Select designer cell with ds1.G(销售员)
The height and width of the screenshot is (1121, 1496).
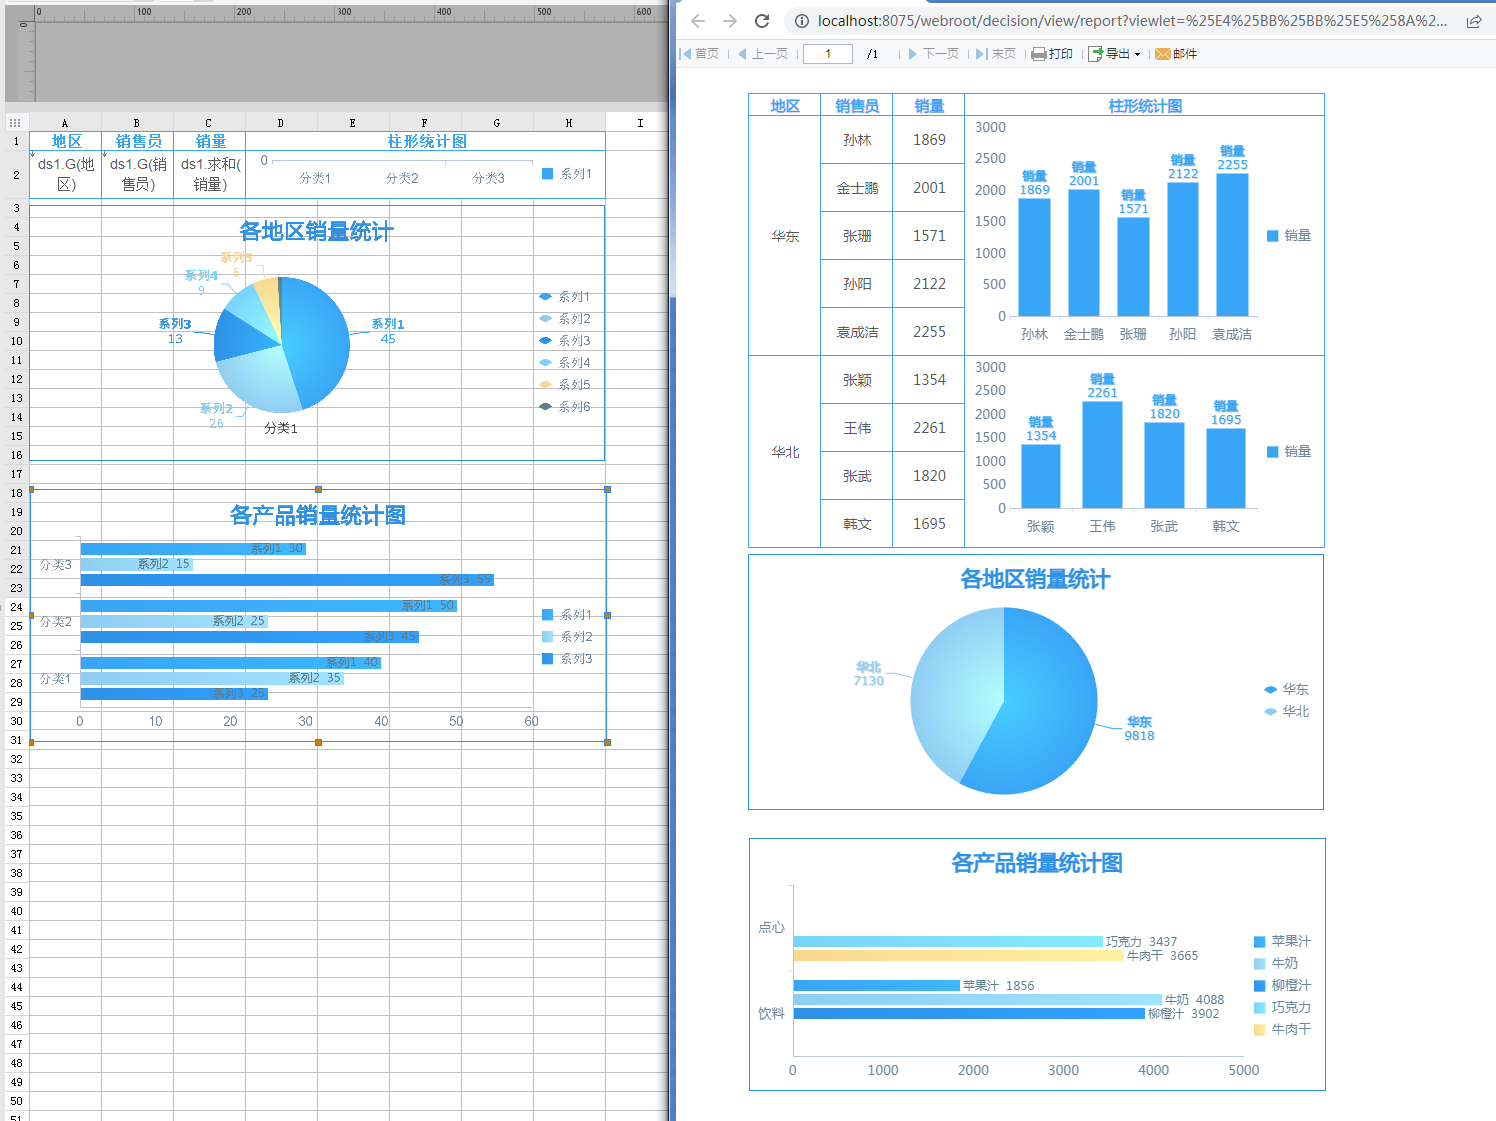click(x=138, y=174)
